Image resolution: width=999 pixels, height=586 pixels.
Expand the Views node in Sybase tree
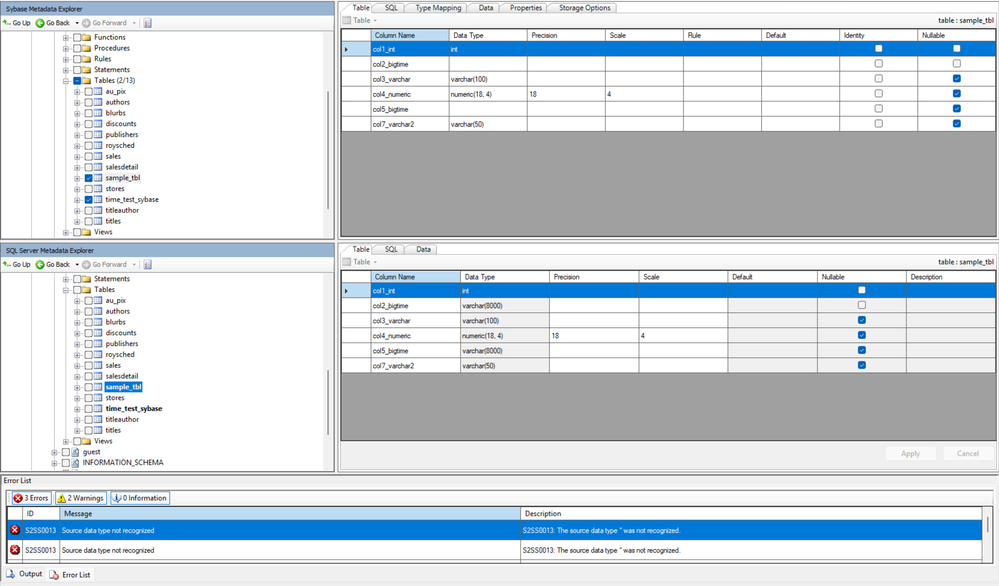click(66, 233)
